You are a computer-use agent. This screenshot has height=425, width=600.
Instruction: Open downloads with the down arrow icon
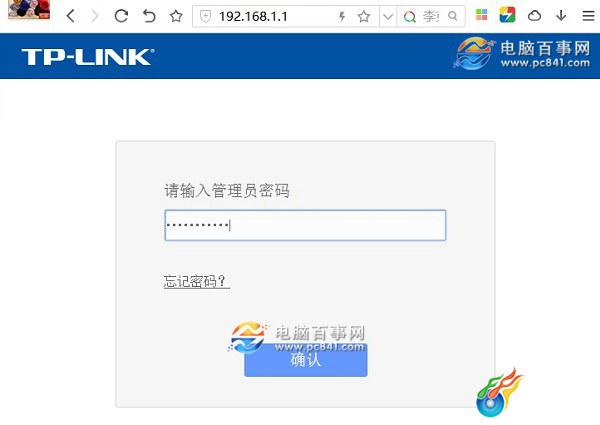coord(561,16)
